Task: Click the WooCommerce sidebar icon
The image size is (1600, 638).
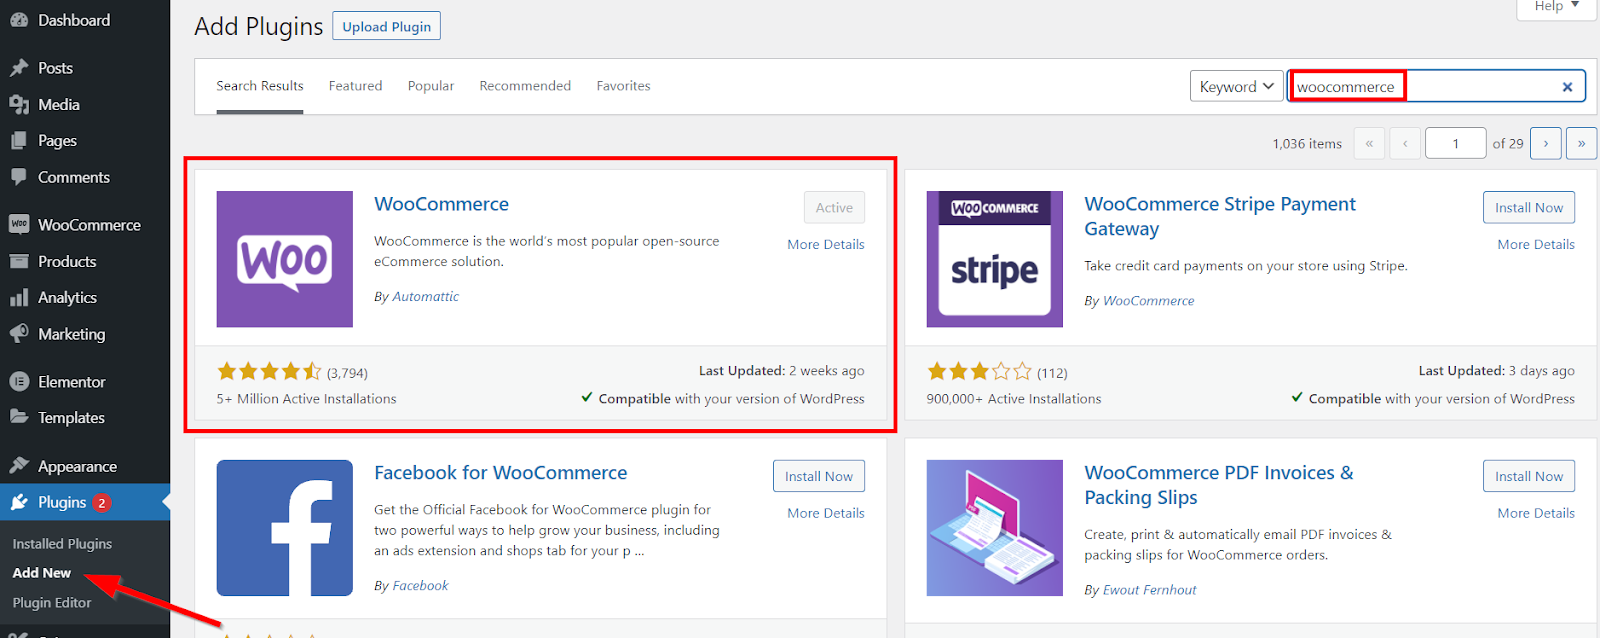Action: coord(19,225)
